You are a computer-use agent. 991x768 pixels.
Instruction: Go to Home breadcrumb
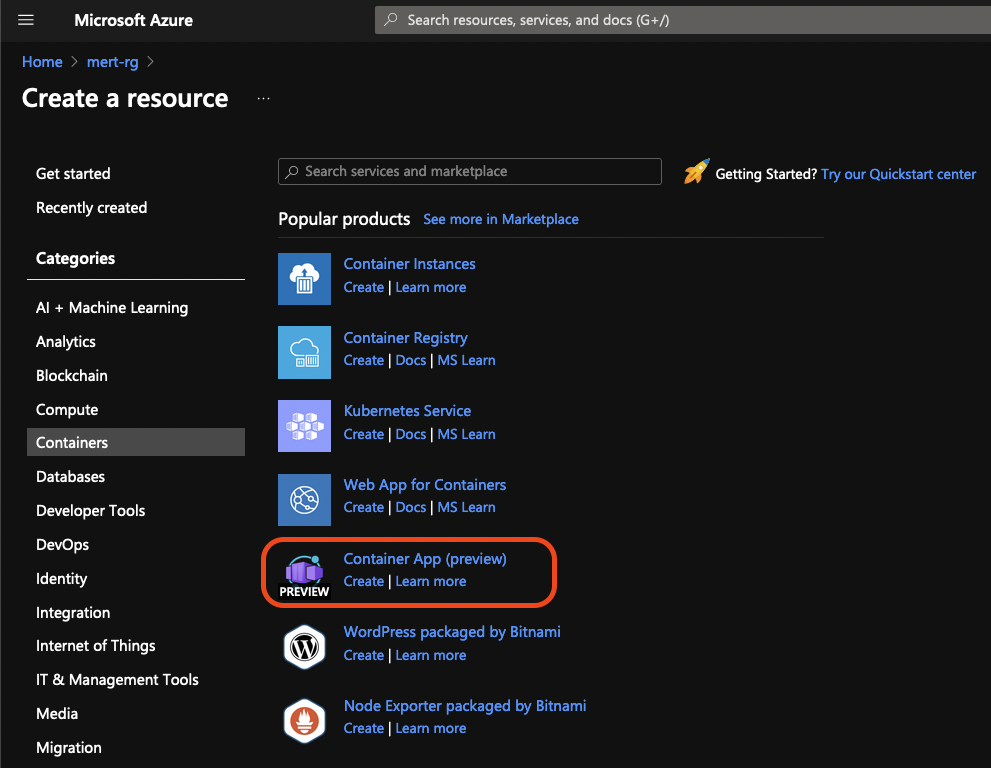click(42, 62)
